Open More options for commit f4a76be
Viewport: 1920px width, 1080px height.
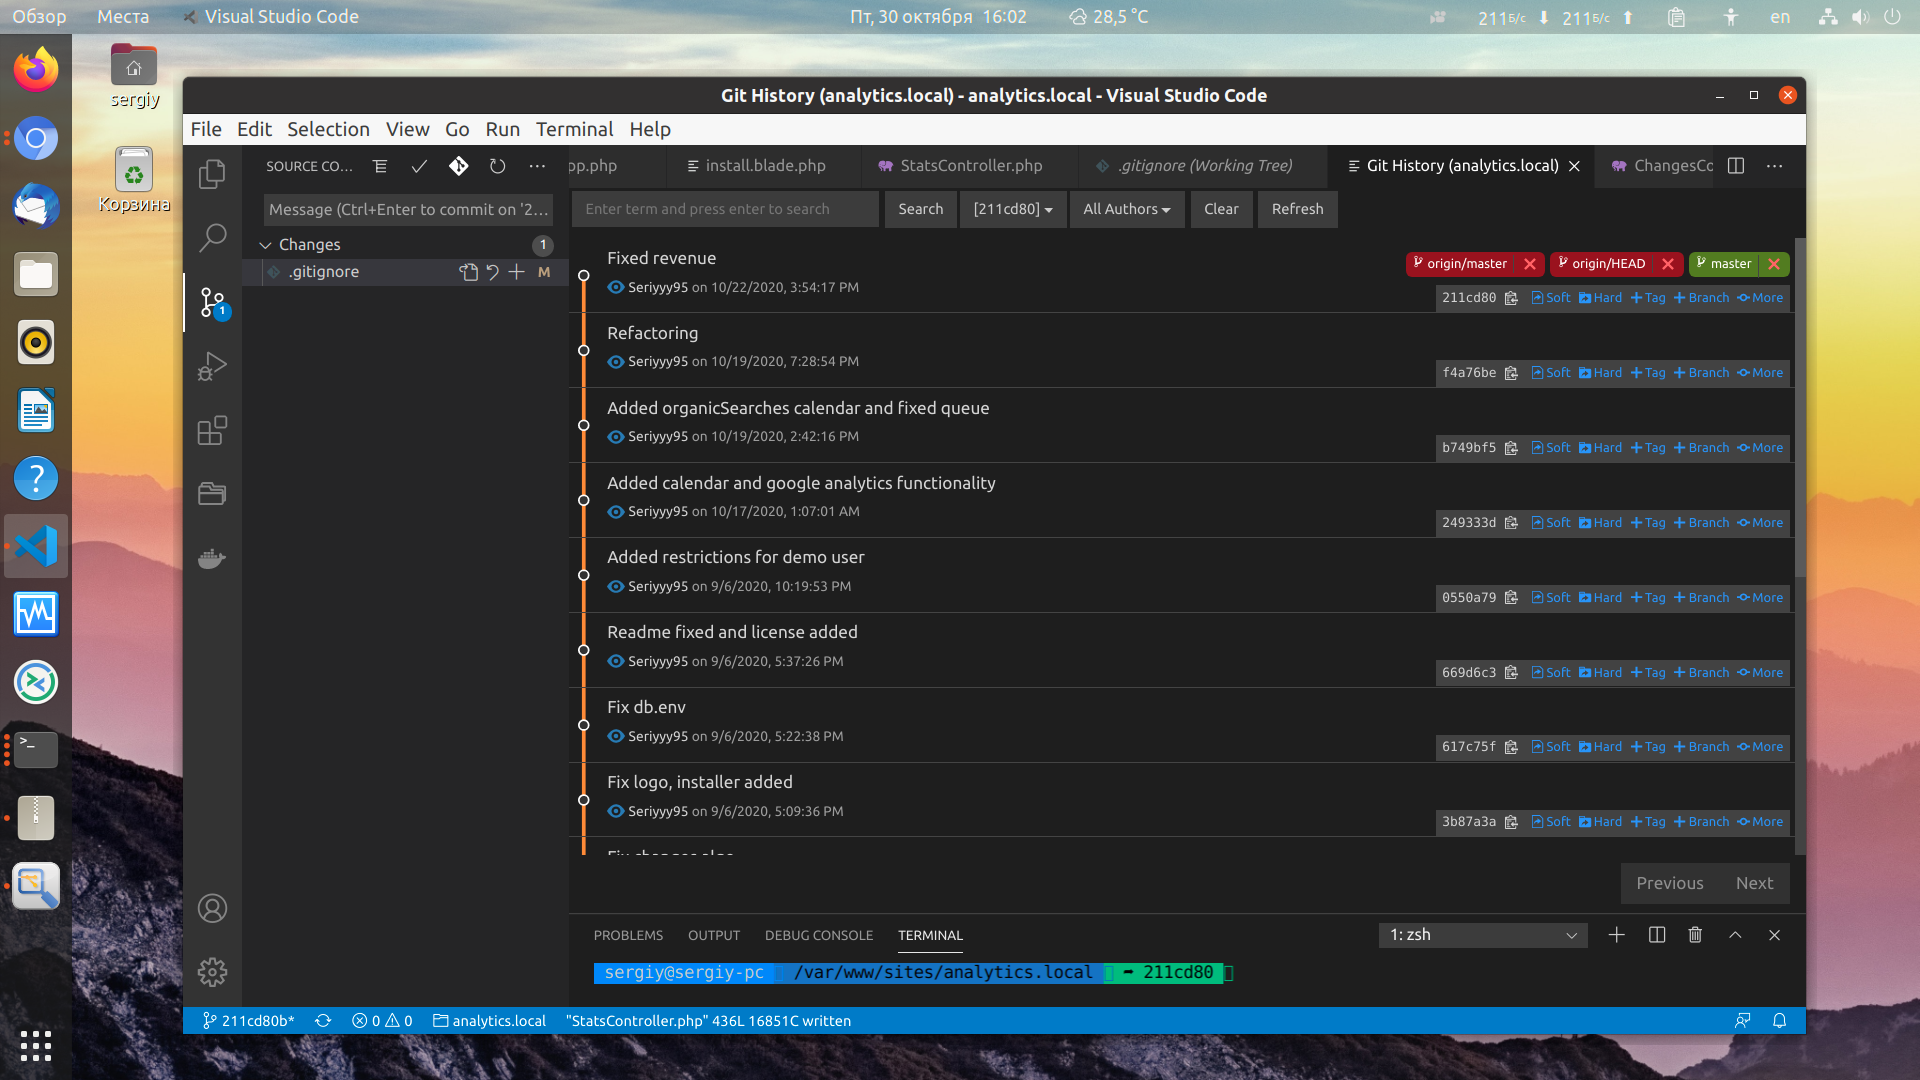click(1761, 373)
